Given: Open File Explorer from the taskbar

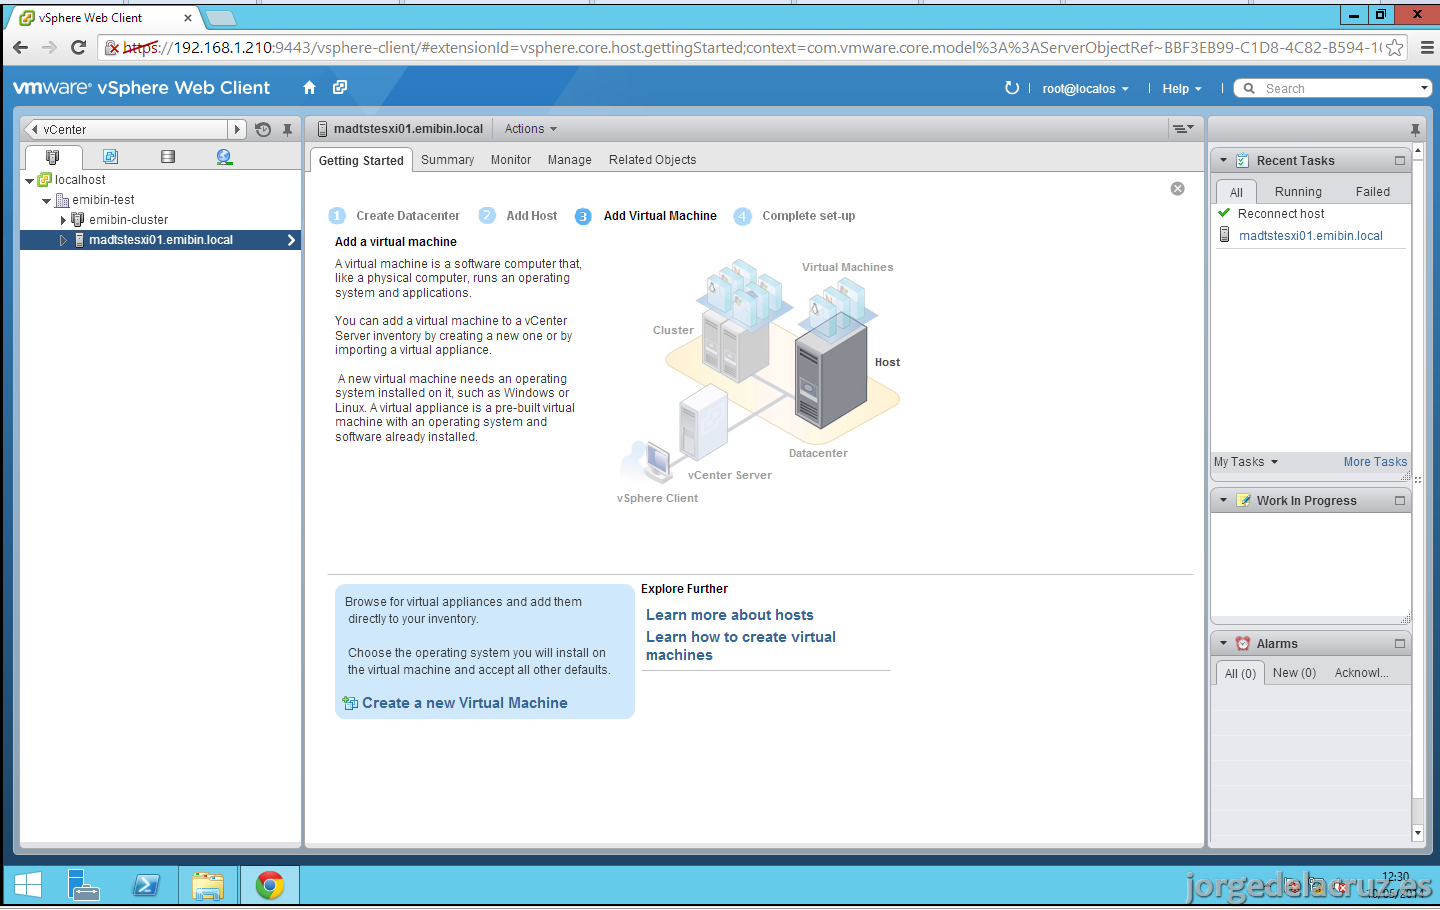Looking at the screenshot, I should tap(208, 885).
